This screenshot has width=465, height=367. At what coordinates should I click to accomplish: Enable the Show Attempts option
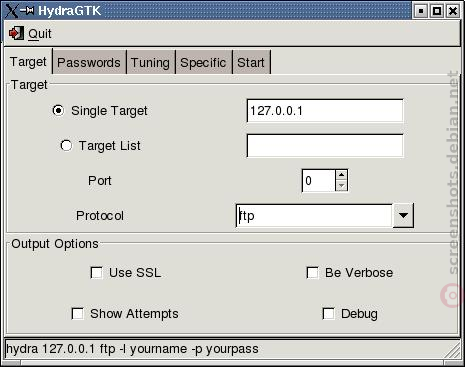coord(77,314)
